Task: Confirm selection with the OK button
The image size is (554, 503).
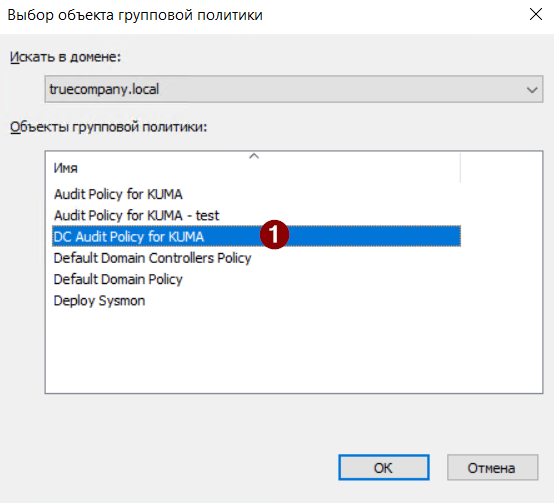Action: coord(384,467)
